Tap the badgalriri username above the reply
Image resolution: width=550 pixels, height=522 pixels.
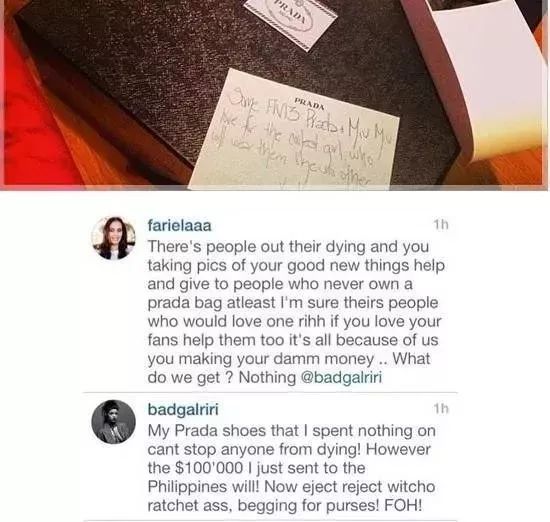[183, 409]
